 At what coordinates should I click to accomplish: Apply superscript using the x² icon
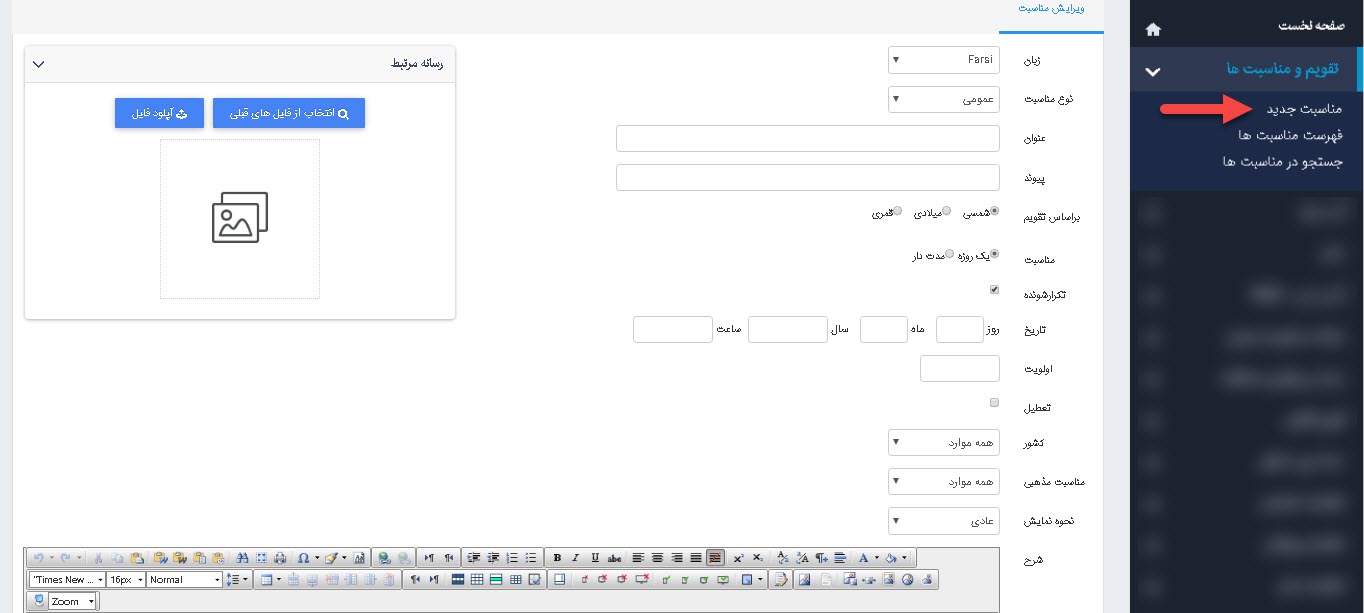[738, 558]
